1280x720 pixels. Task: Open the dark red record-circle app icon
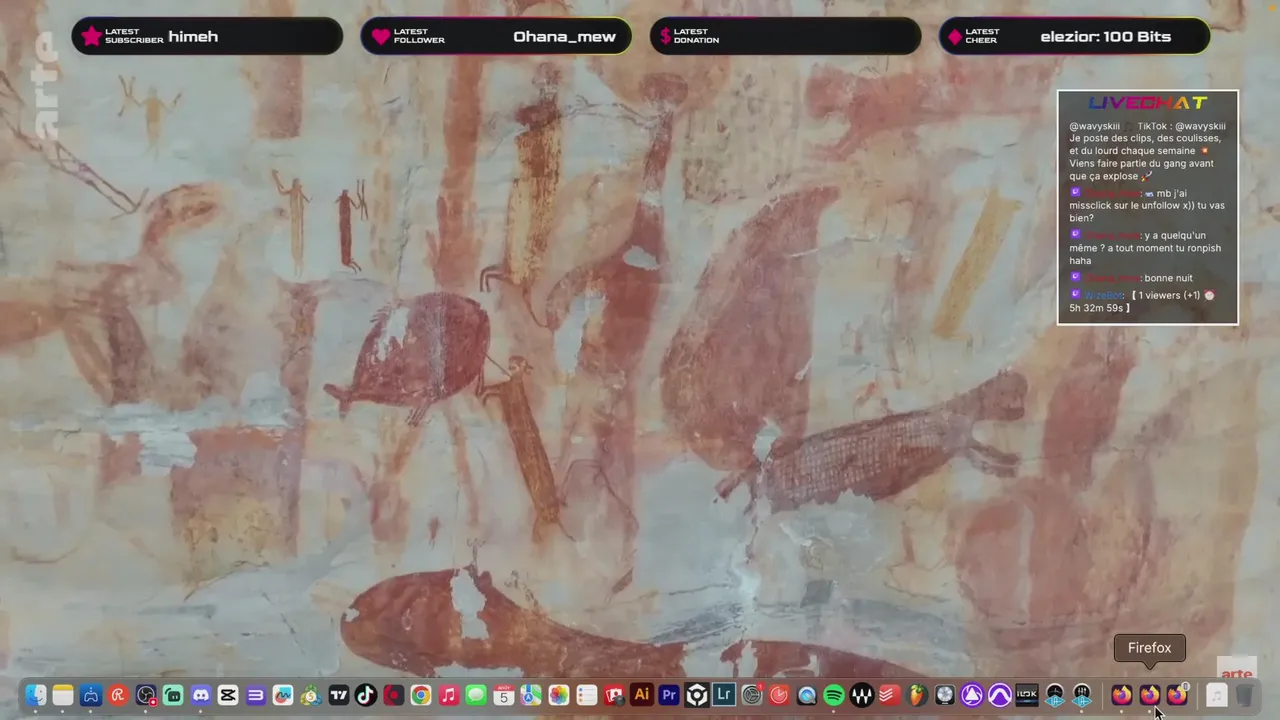pos(393,695)
